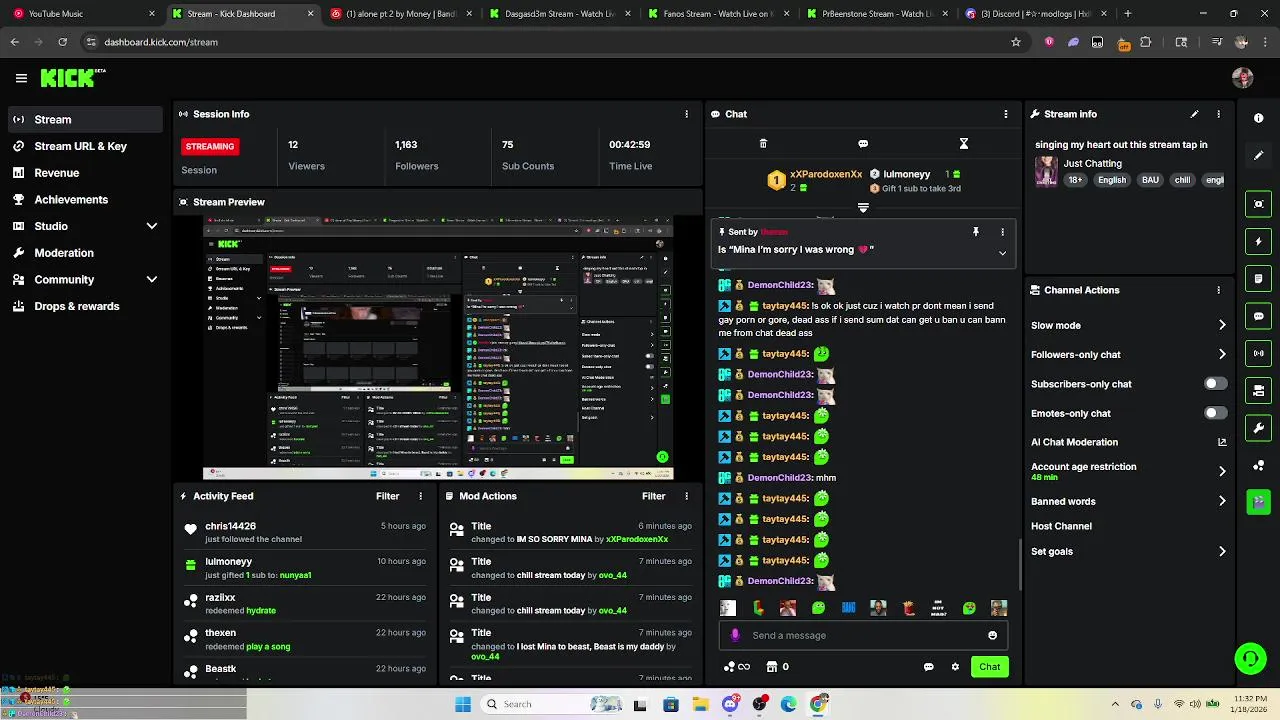Click the chat scrollbar
1280x720 pixels.
coord(1020,565)
